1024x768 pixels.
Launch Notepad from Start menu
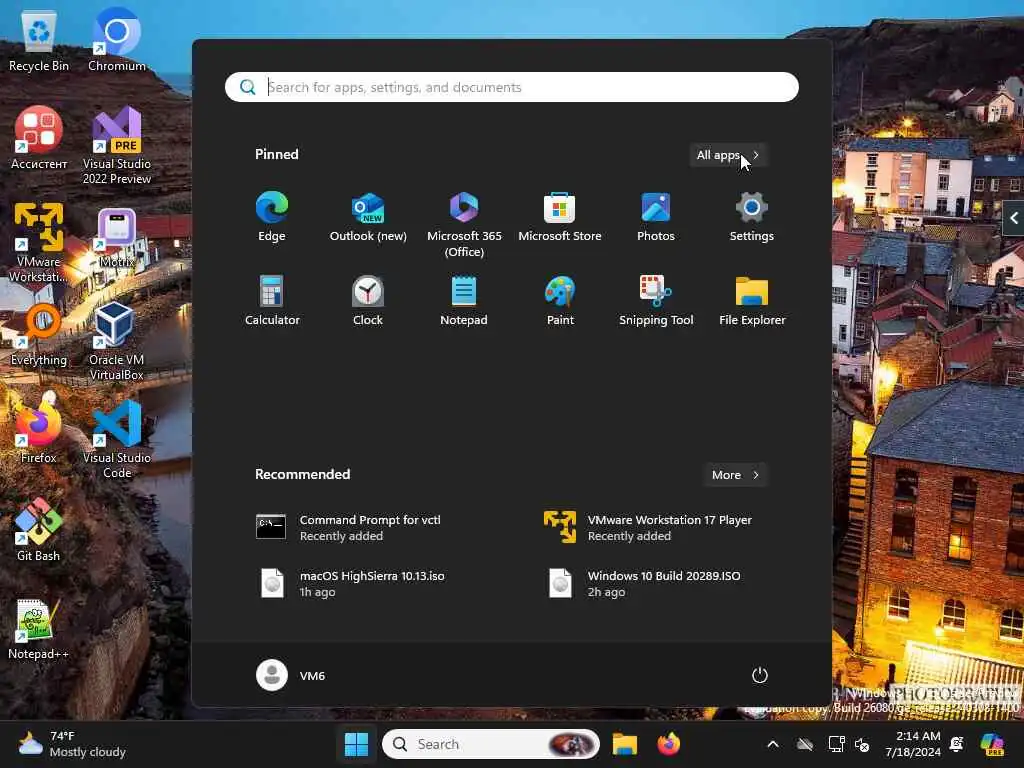464,301
